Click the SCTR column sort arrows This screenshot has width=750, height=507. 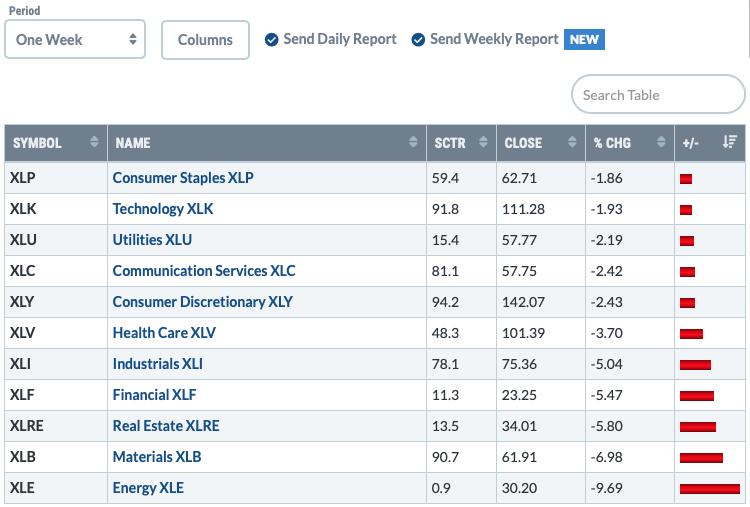click(483, 142)
